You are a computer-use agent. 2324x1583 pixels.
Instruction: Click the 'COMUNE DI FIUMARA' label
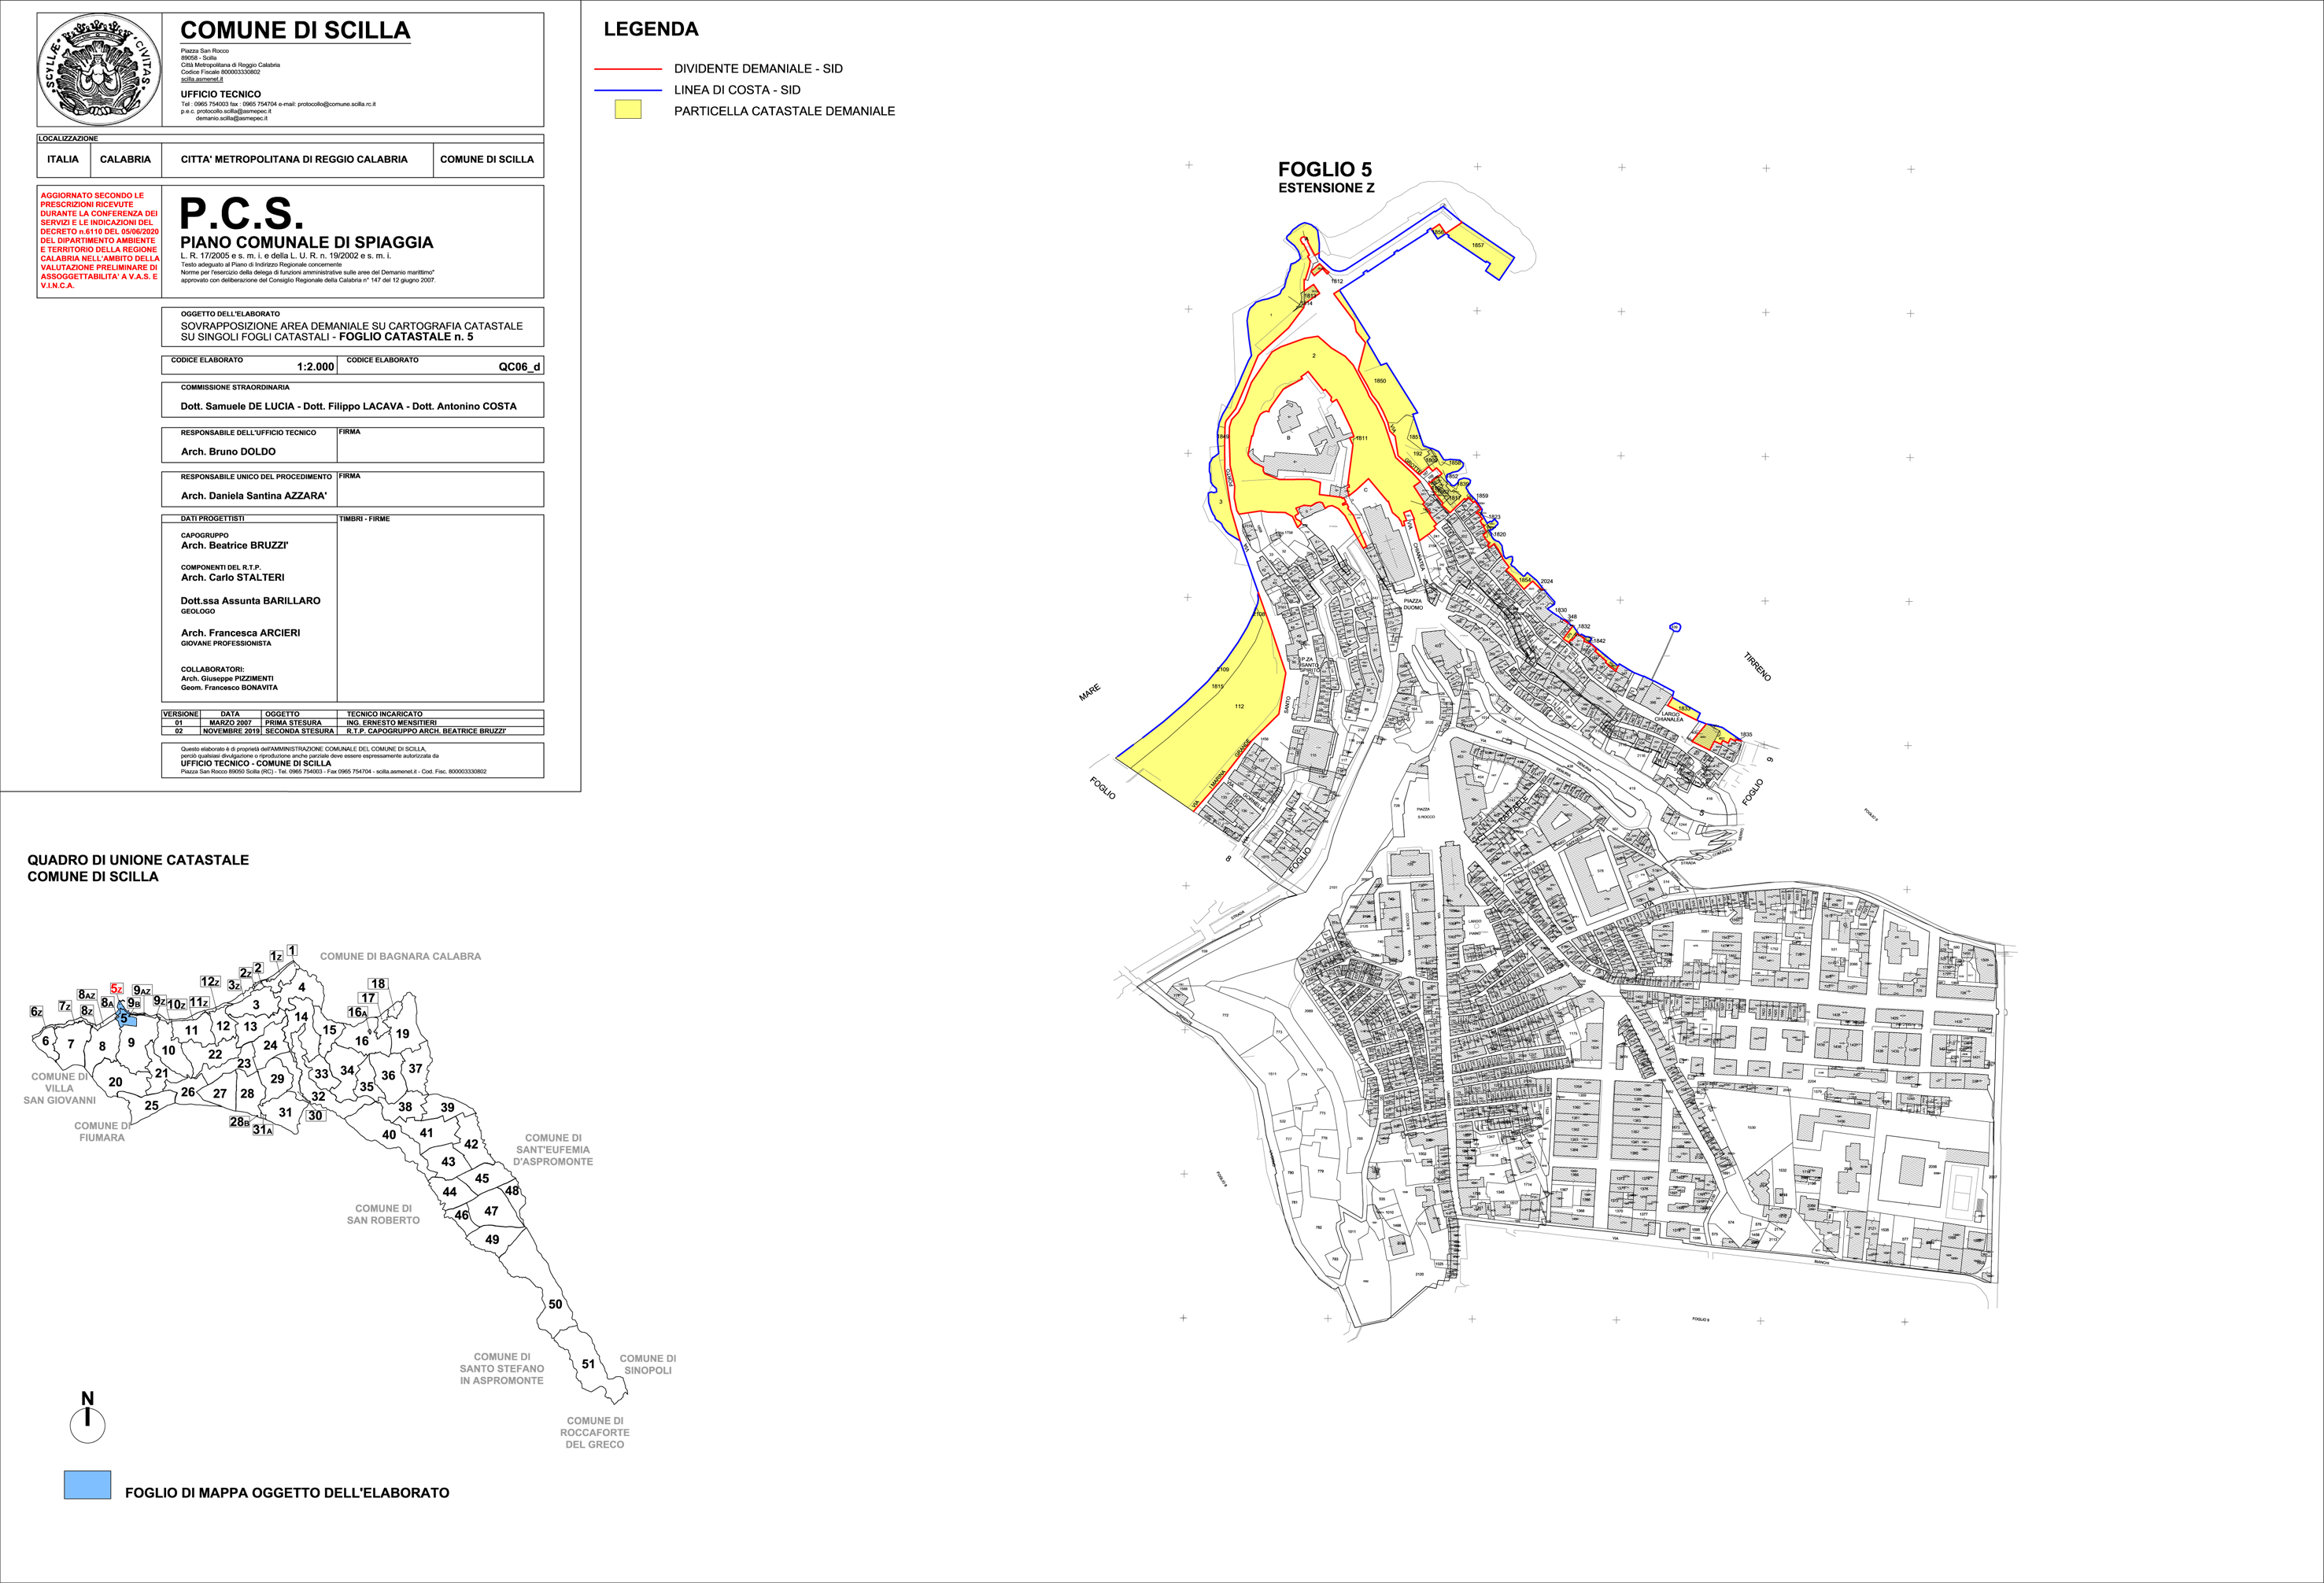point(102,1132)
